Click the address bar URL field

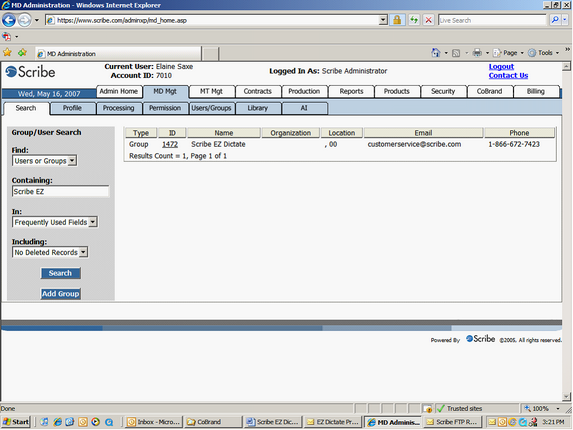[213, 20]
